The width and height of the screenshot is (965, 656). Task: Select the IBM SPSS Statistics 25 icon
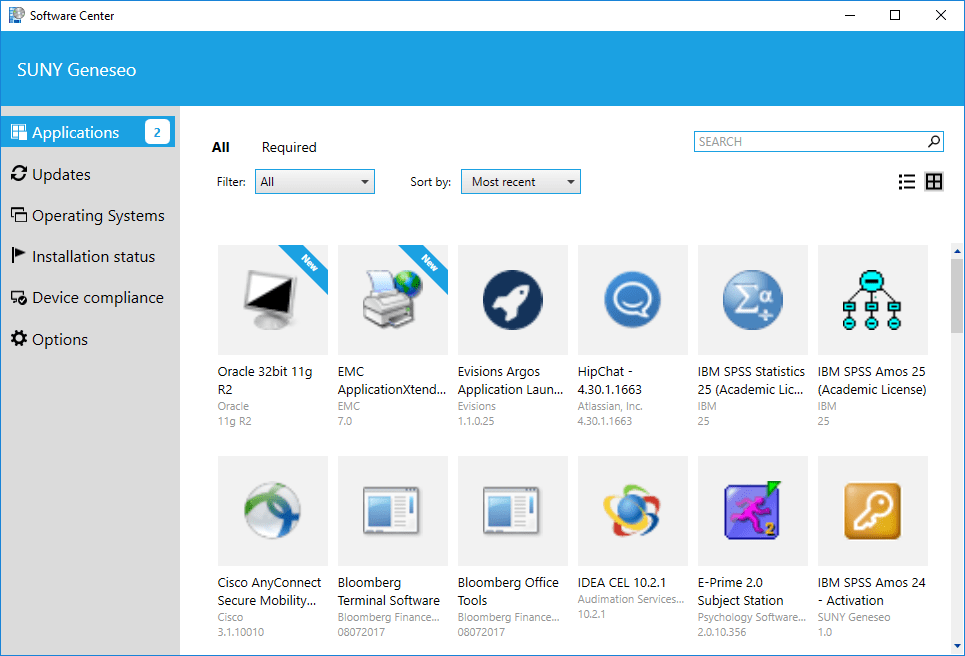coord(753,300)
